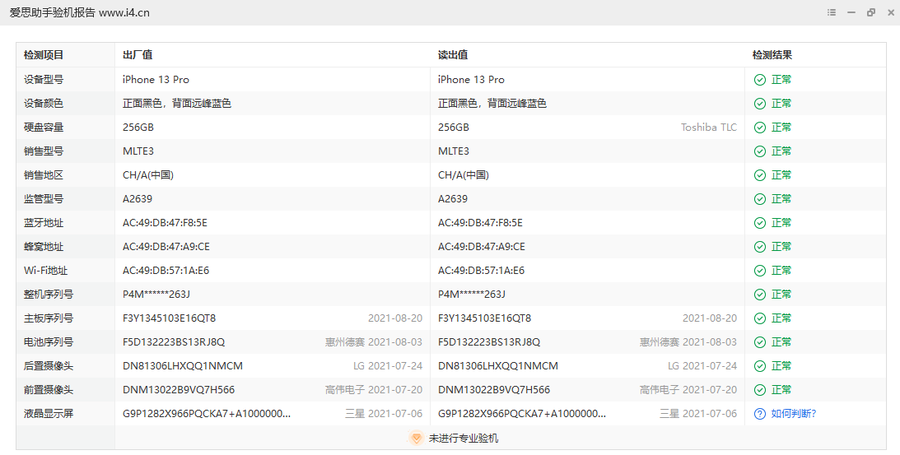Click the factory 整机序列号 value P4M******263J

(156, 294)
